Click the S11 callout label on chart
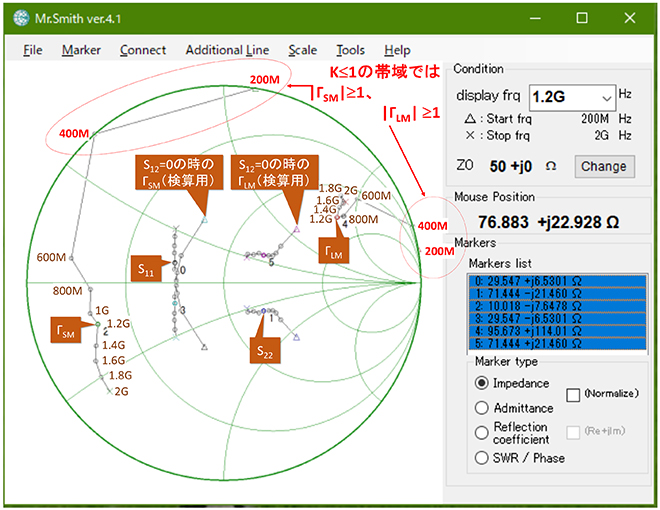The width and height of the screenshot is (660, 510). pyautogui.click(x=146, y=268)
